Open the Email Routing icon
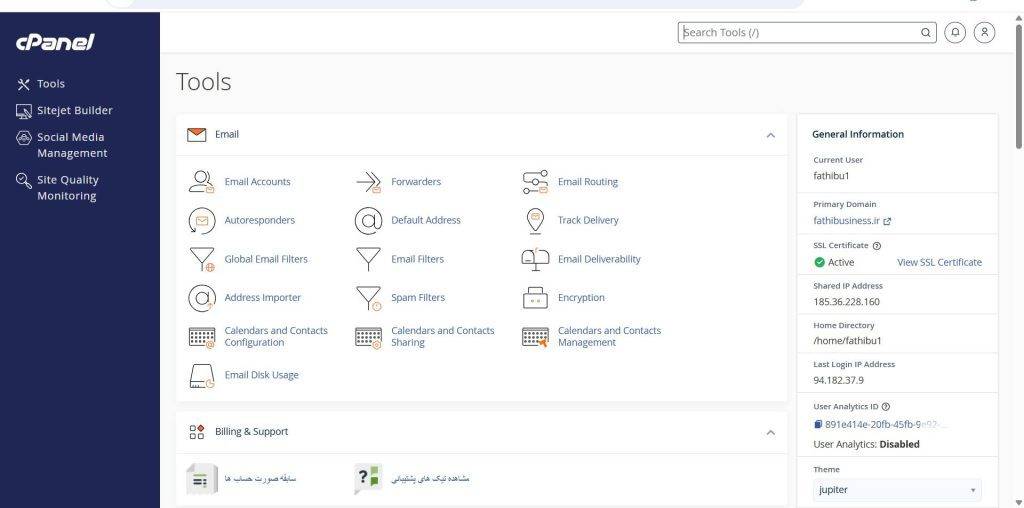Image resolution: width=1024 pixels, height=508 pixels. click(x=535, y=182)
